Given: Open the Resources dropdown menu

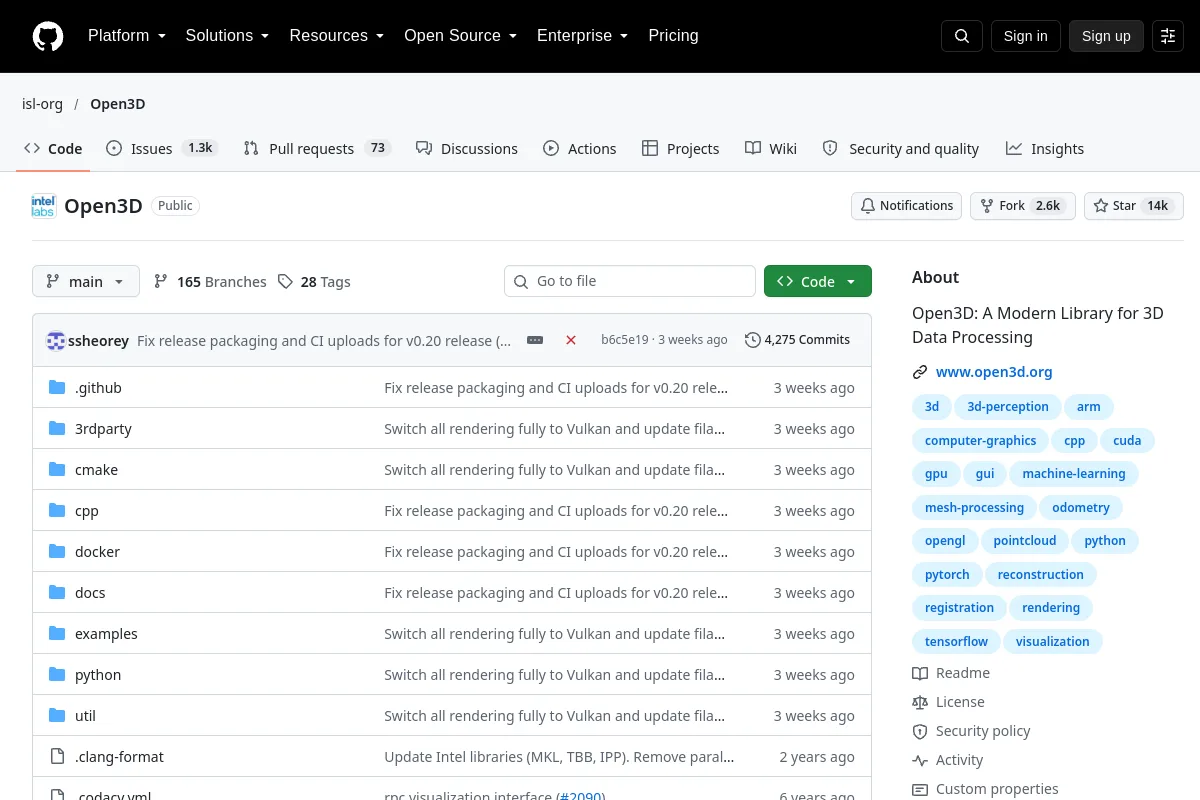Looking at the screenshot, I should pyautogui.click(x=337, y=36).
